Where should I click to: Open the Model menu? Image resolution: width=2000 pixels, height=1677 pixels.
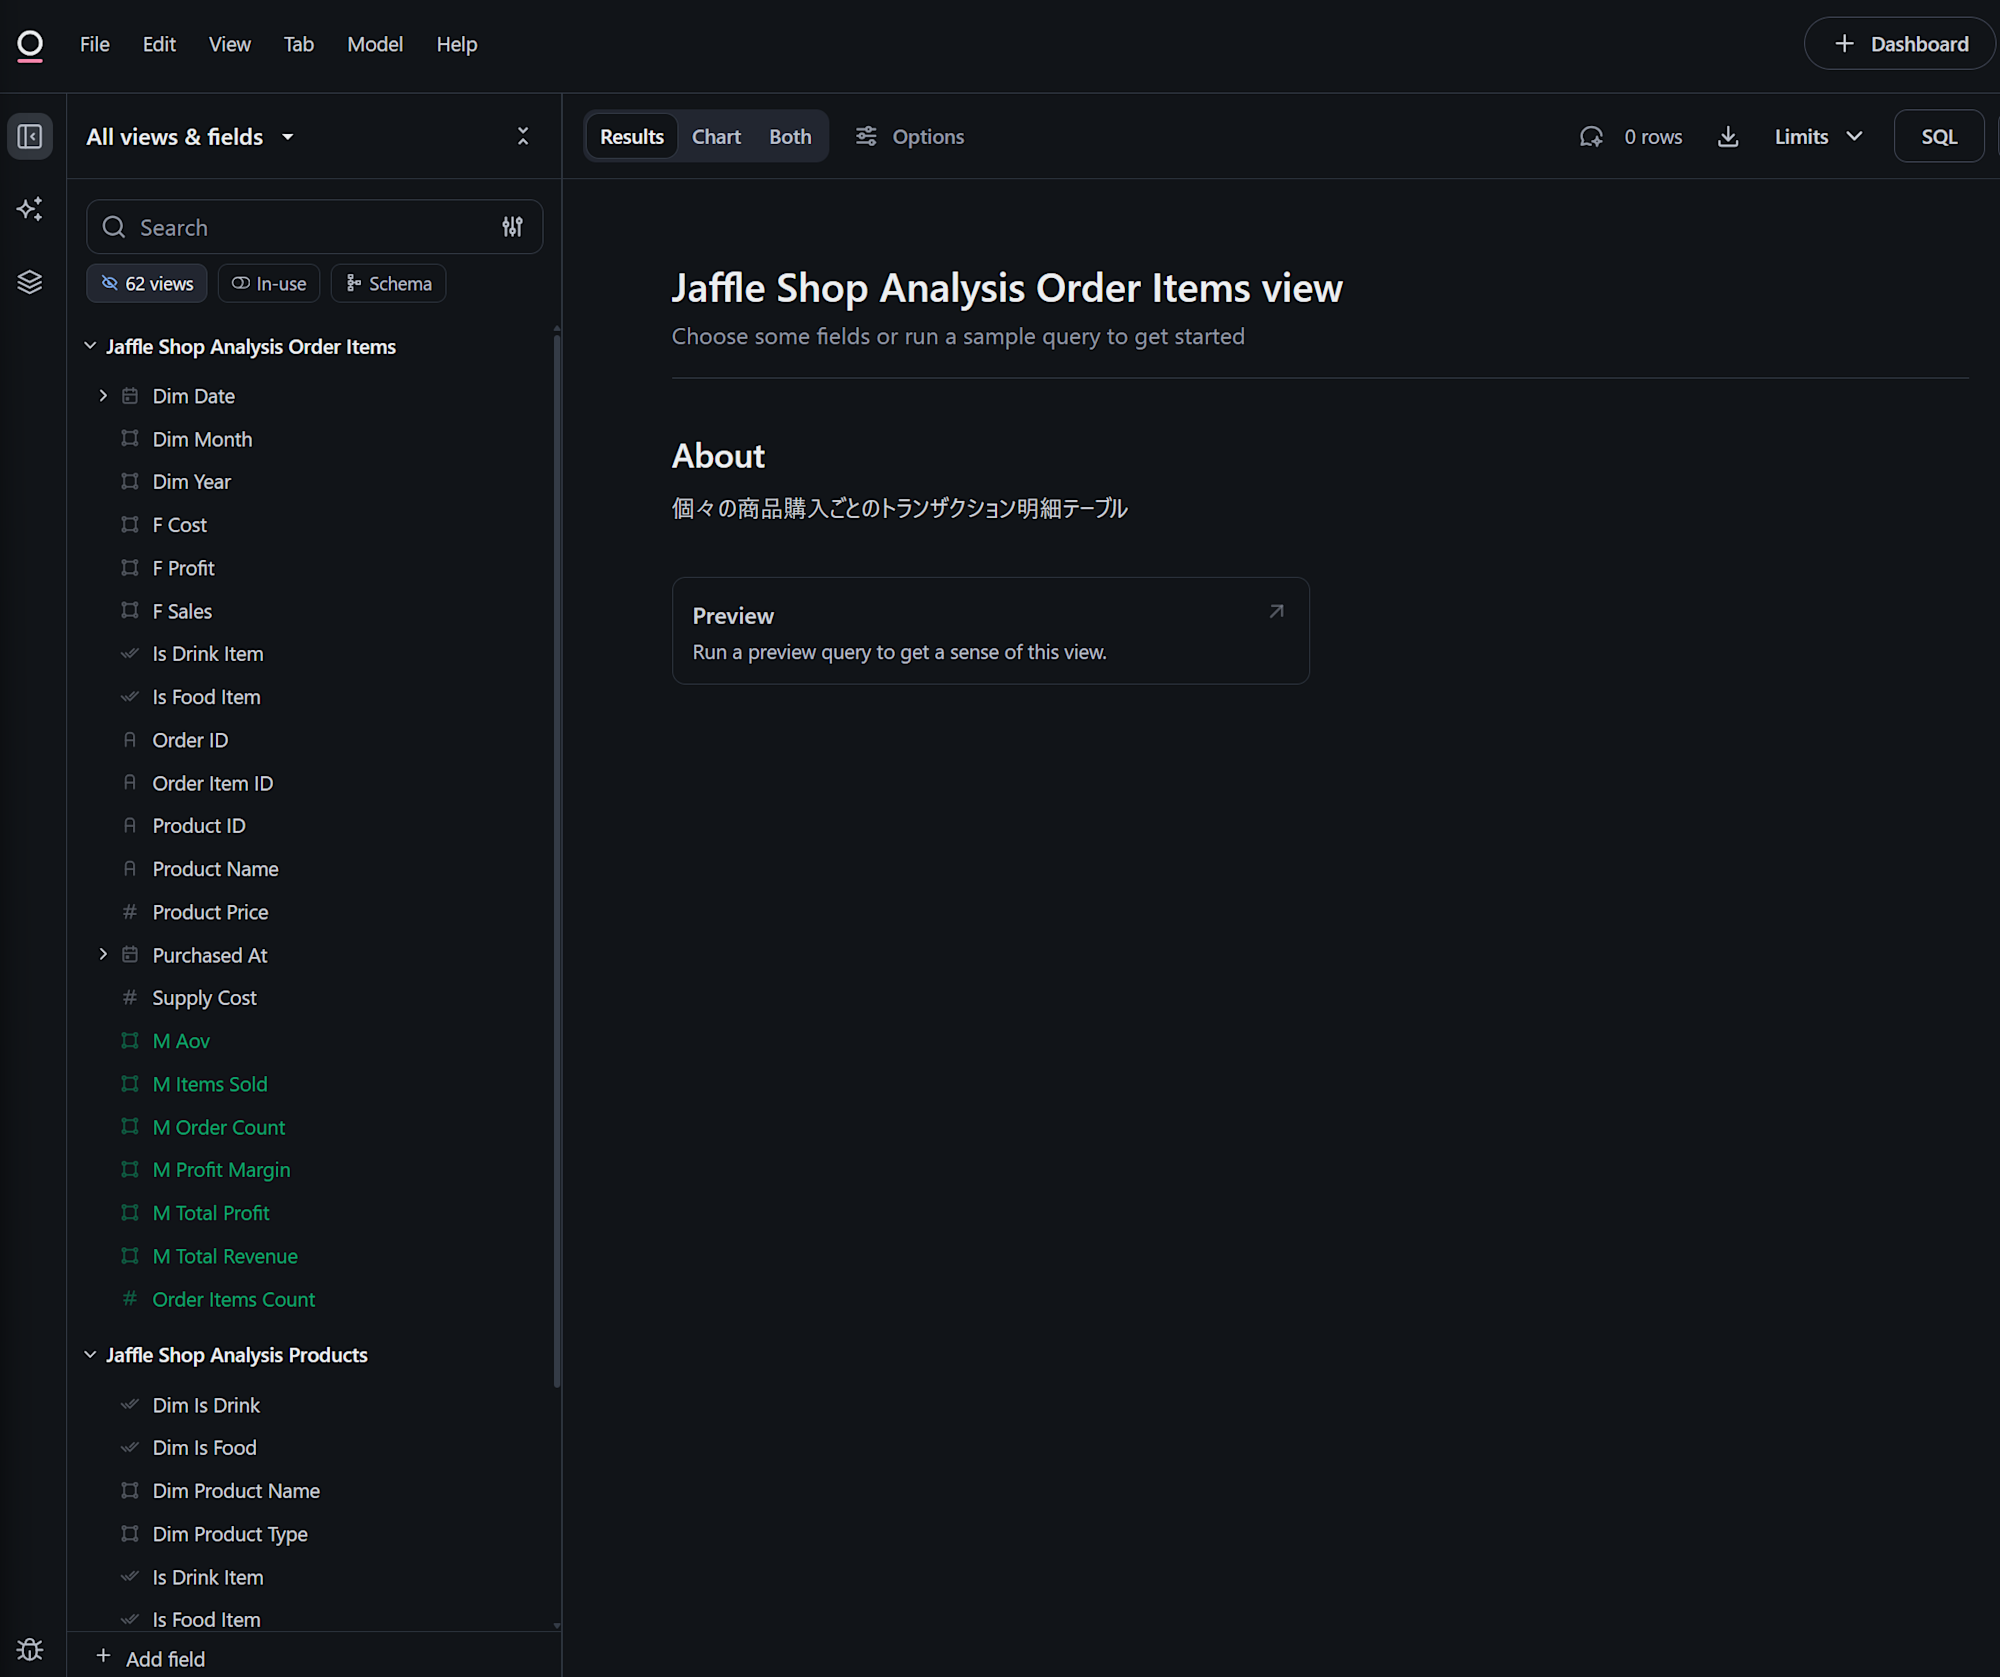[x=374, y=44]
